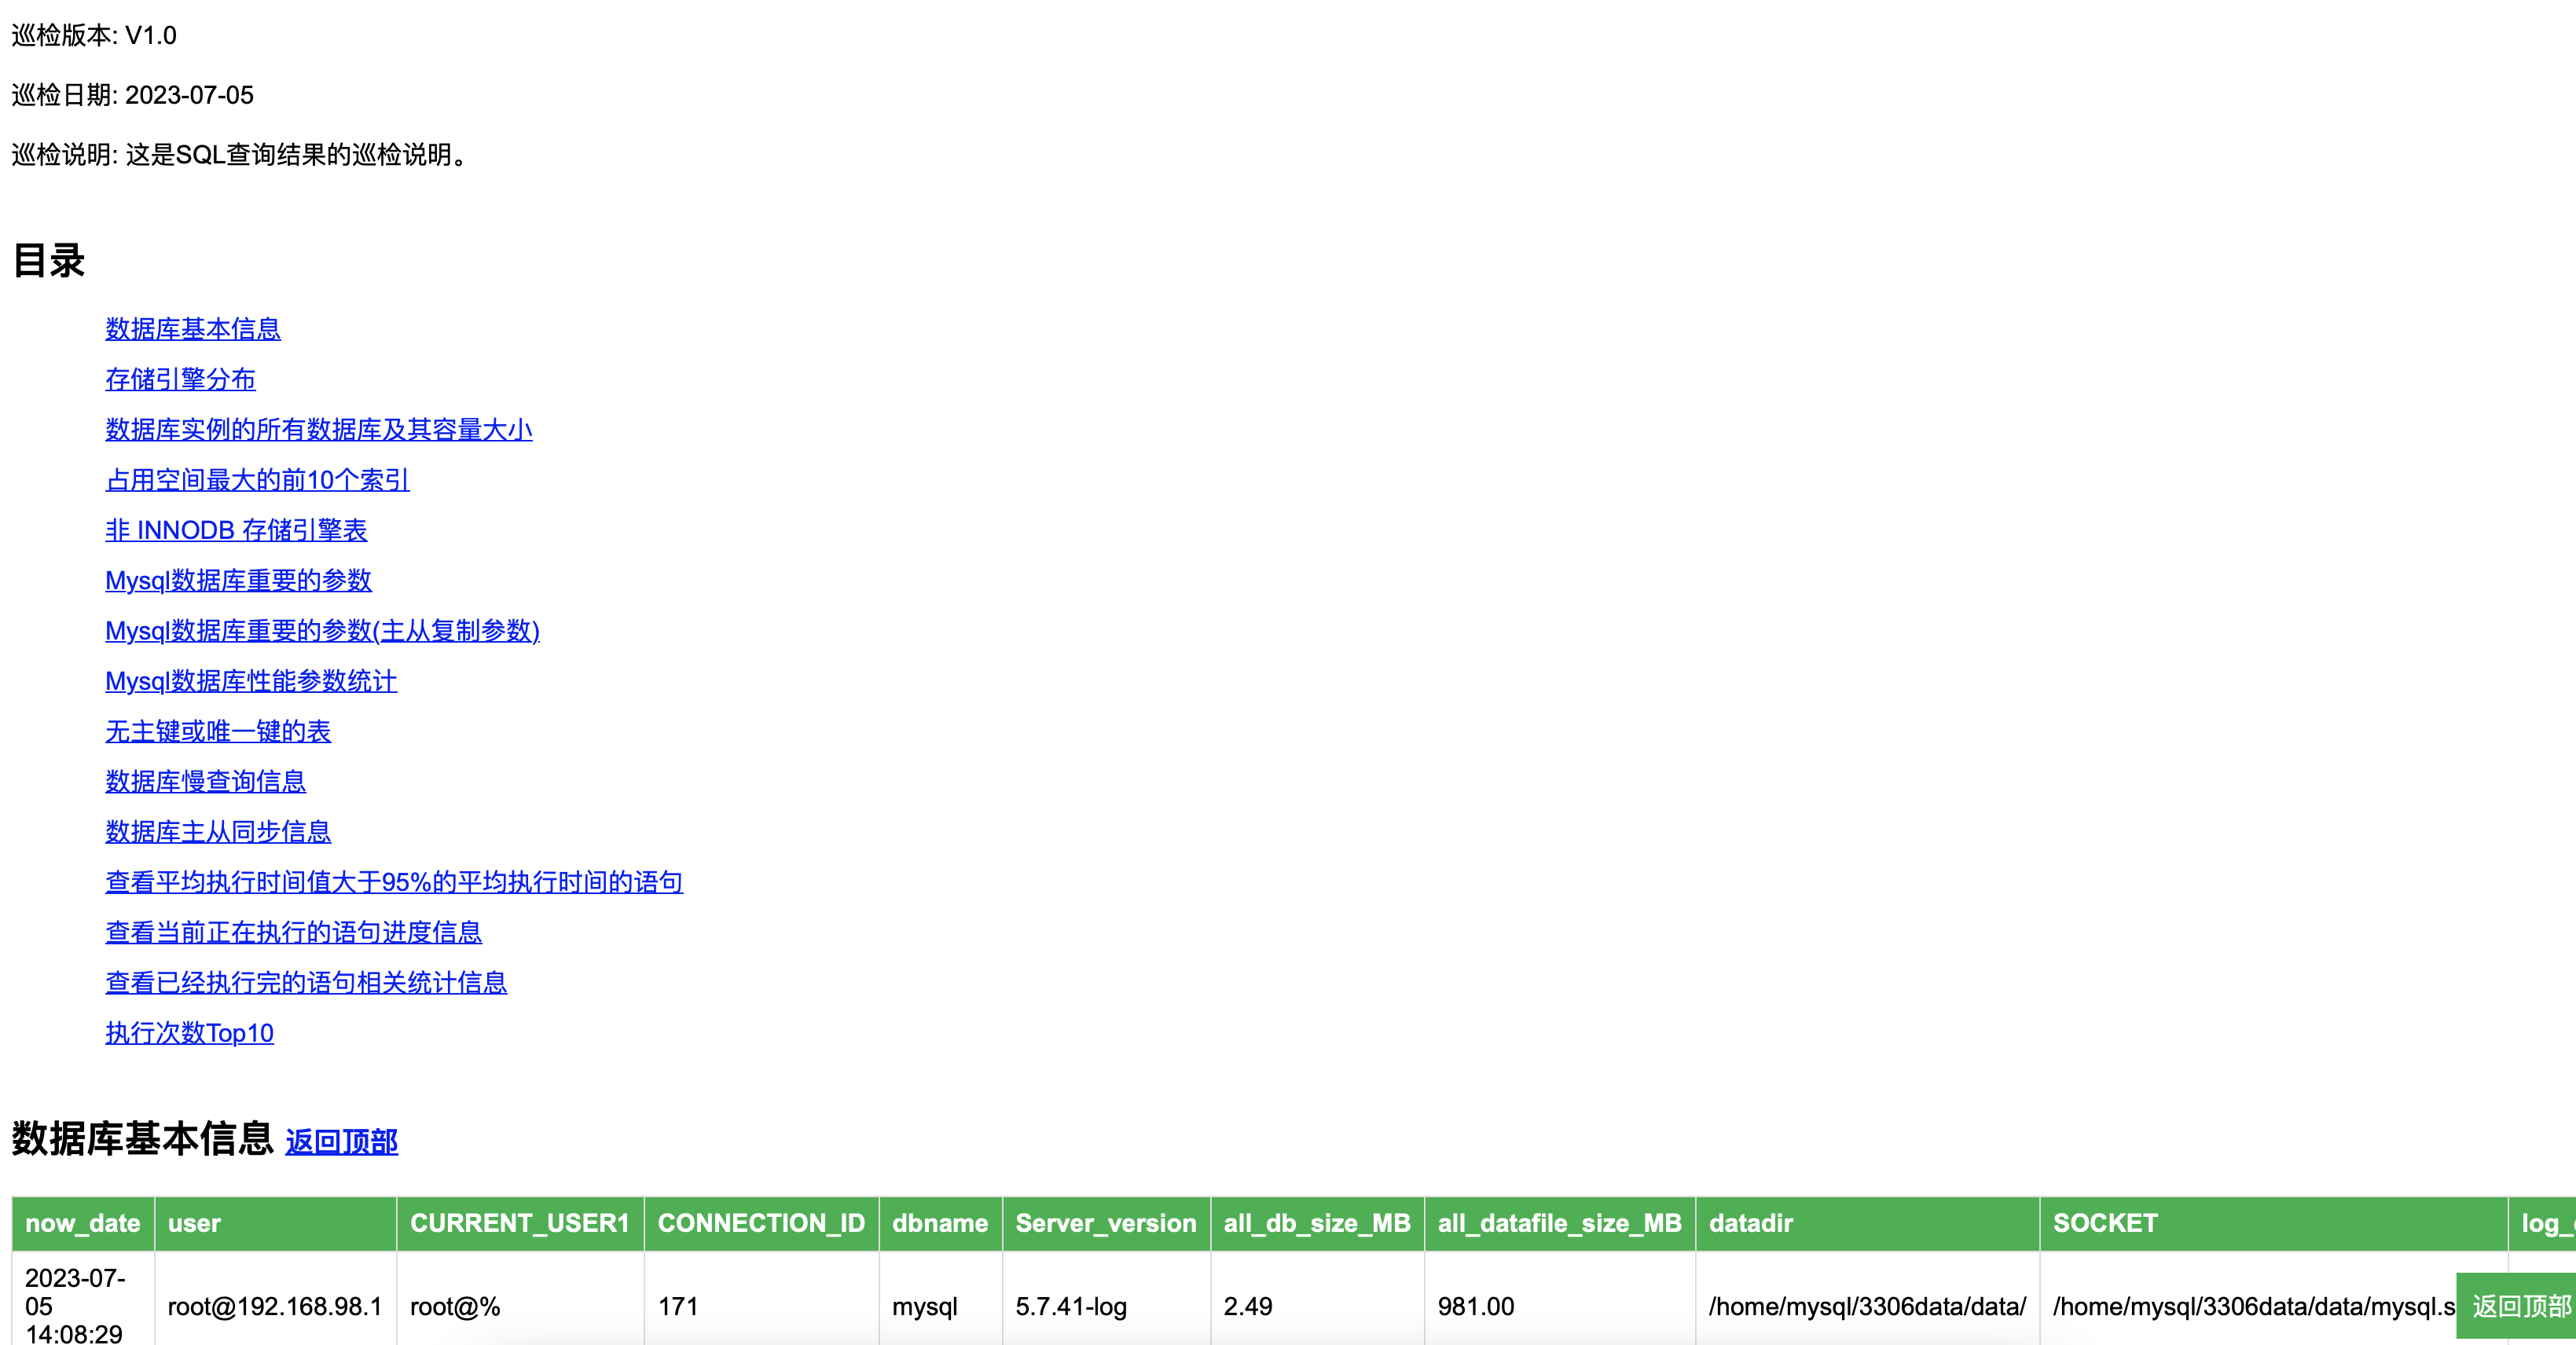
Task: Jump to the 存储引擎分布 section
Action: point(180,379)
